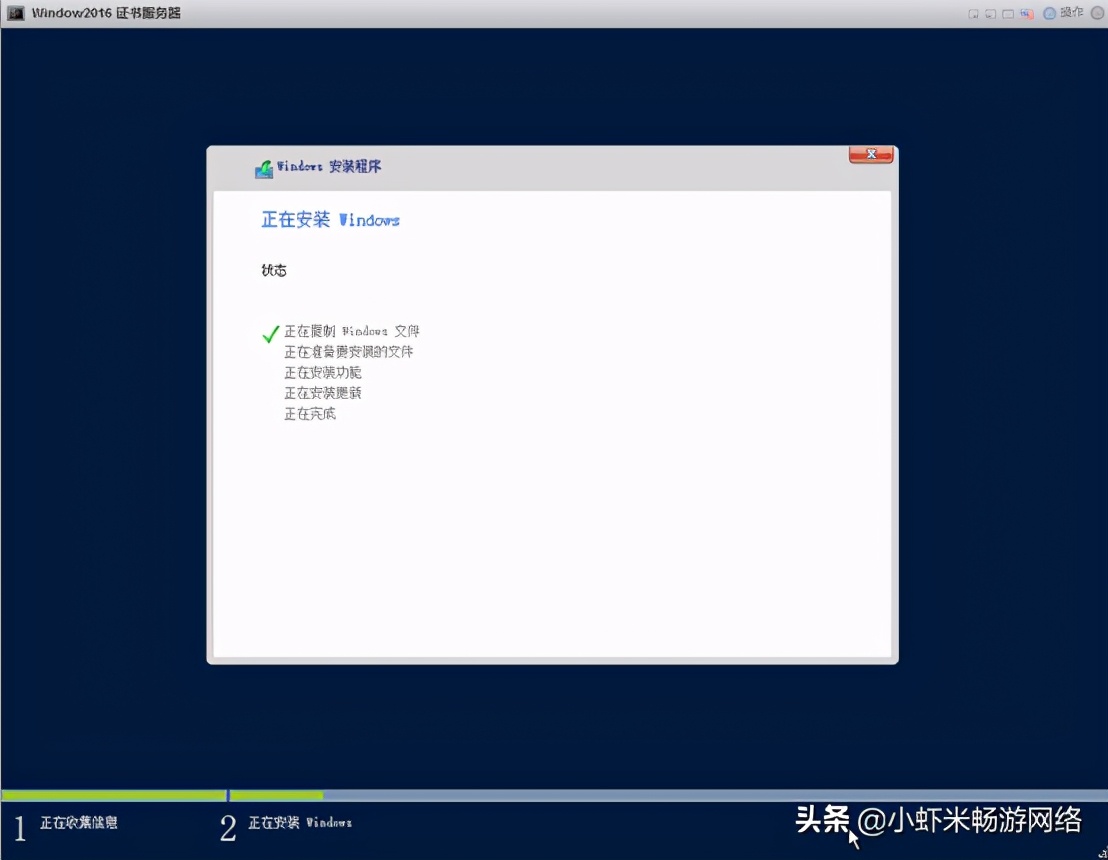Select the 正在完成 status line
The image size is (1108, 860).
(x=310, y=413)
